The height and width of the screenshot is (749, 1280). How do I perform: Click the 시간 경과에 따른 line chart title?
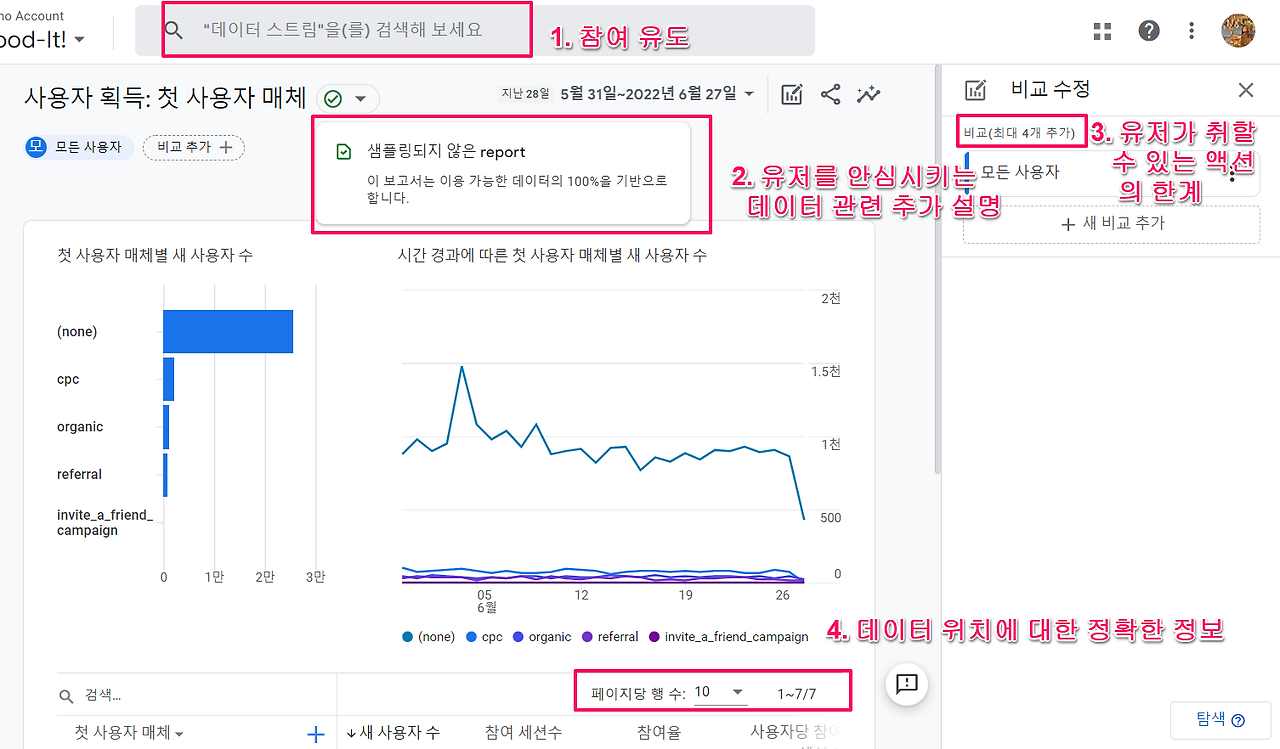click(x=552, y=255)
